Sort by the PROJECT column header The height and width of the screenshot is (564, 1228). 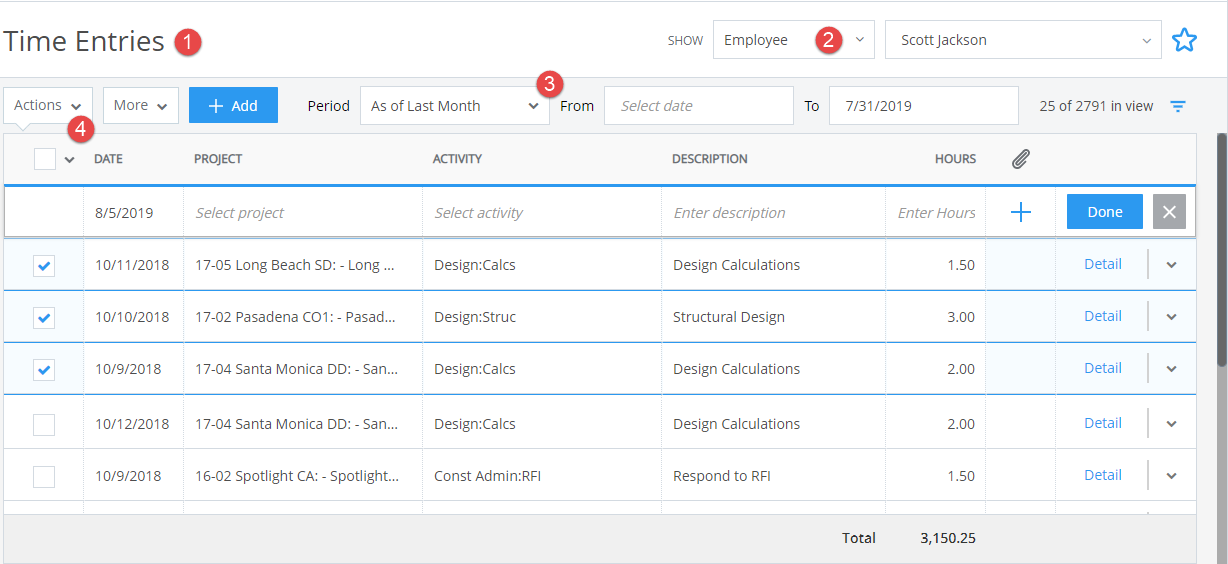coord(218,159)
